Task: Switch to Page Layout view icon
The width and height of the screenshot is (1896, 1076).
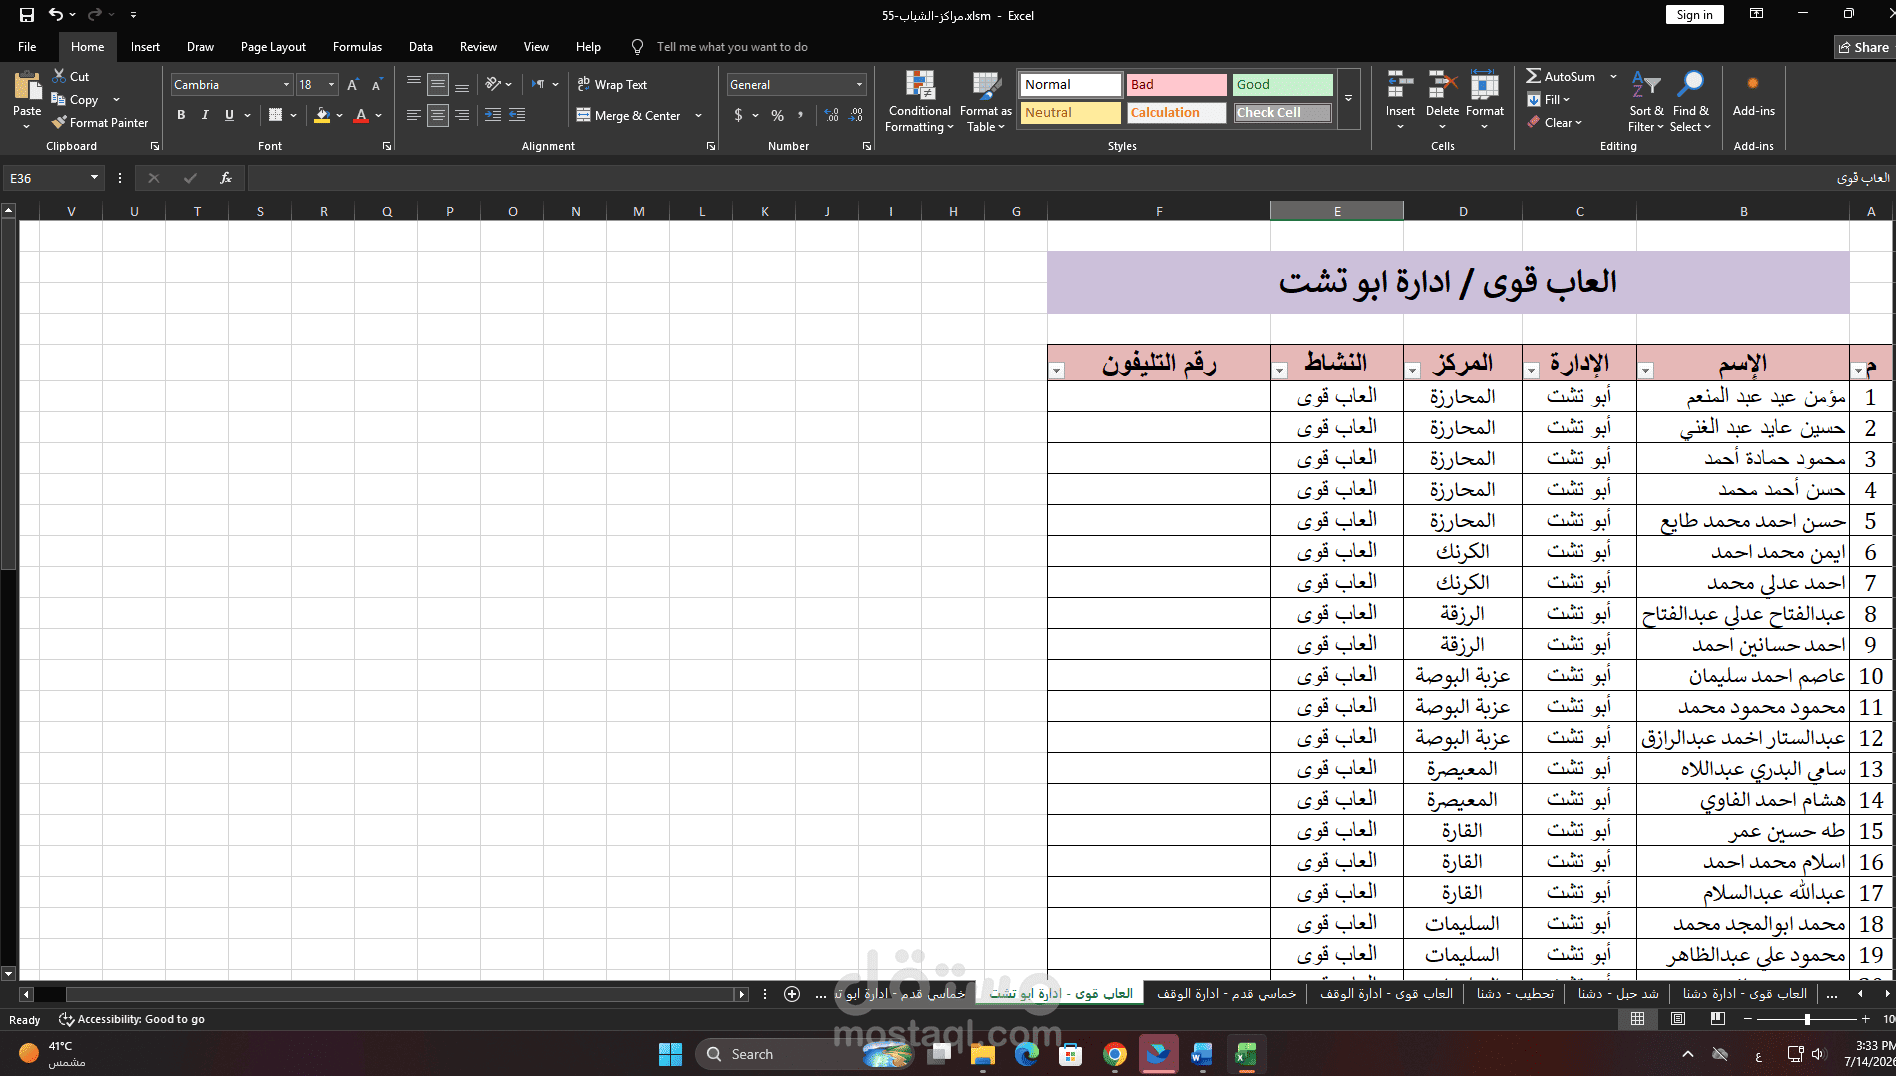Action: tap(1678, 1019)
